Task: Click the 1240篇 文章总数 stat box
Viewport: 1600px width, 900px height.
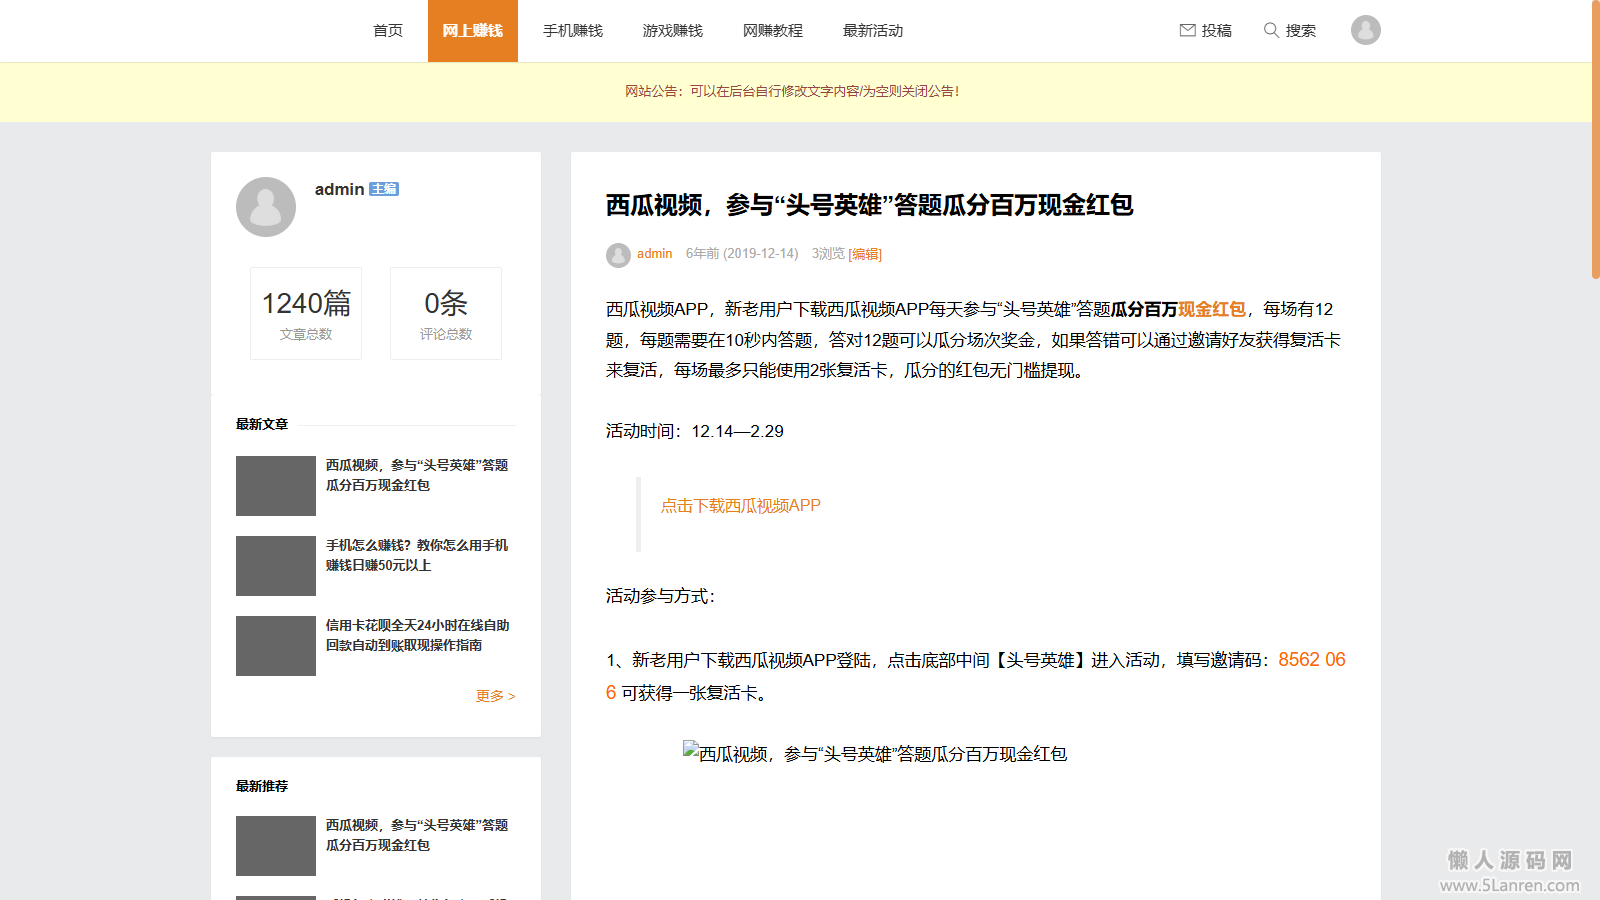Action: click(306, 313)
